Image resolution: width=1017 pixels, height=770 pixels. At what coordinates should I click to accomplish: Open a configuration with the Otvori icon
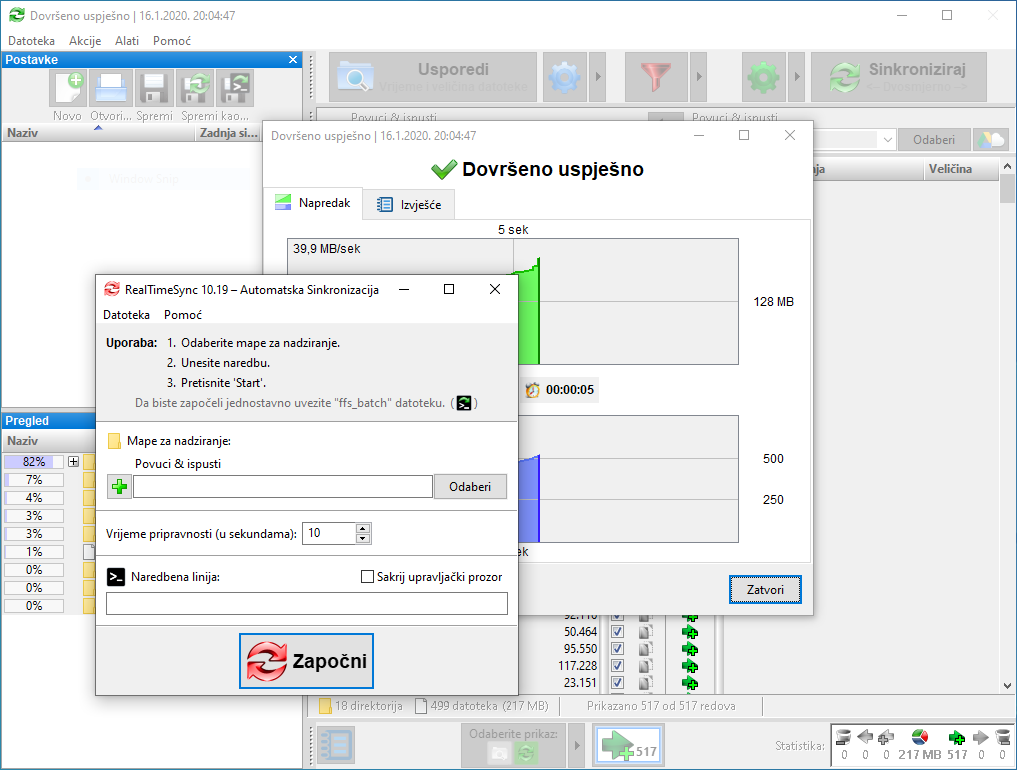click(111, 88)
